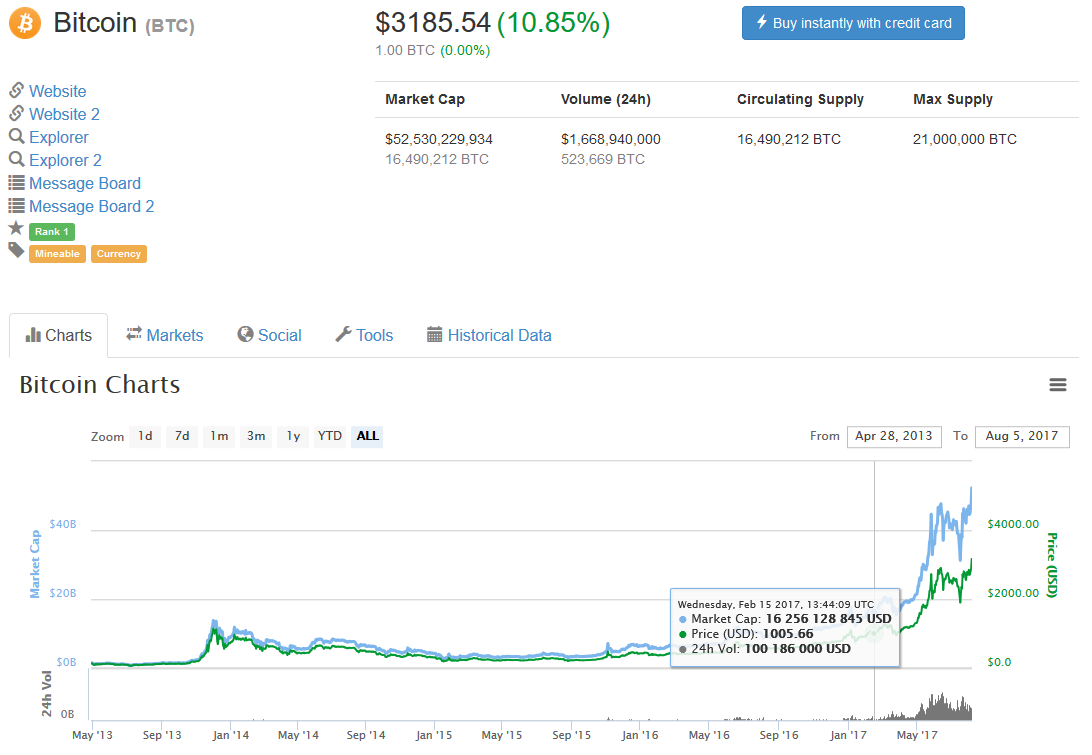Image resolution: width=1092 pixels, height=755 pixels.
Task: Click the $1,668,940,000 volume value
Action: click(611, 139)
